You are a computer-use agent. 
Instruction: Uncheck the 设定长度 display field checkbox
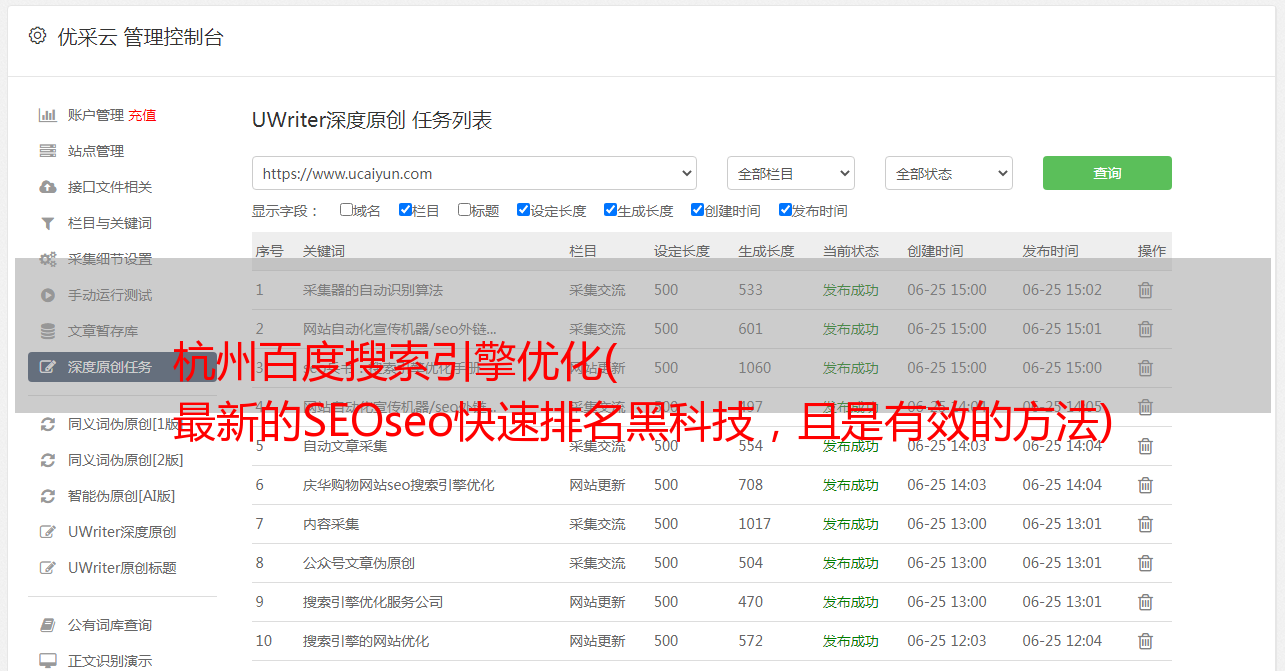(523, 210)
